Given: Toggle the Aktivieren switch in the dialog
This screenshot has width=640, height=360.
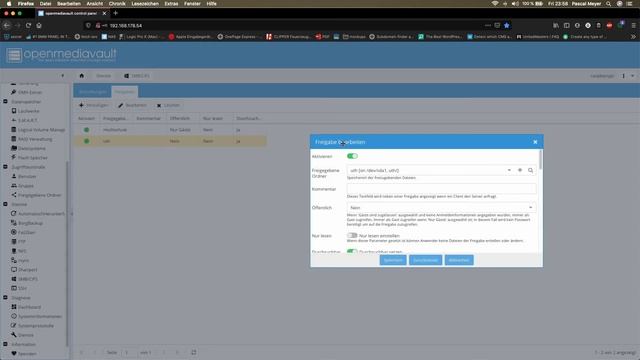Looking at the screenshot, I should (352, 156).
